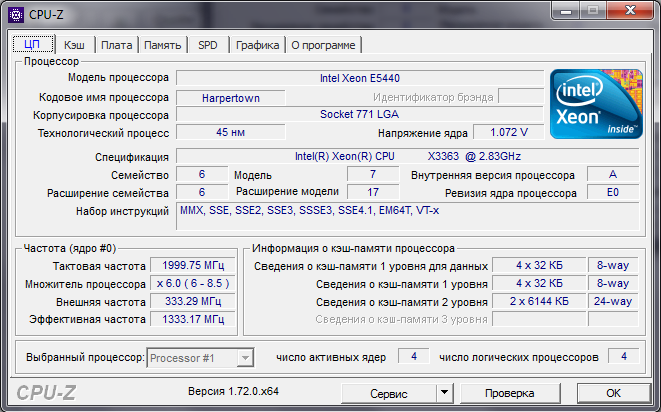Click the CPU-Z app icon in title bar
661x412 pixels.
(x=16, y=15)
